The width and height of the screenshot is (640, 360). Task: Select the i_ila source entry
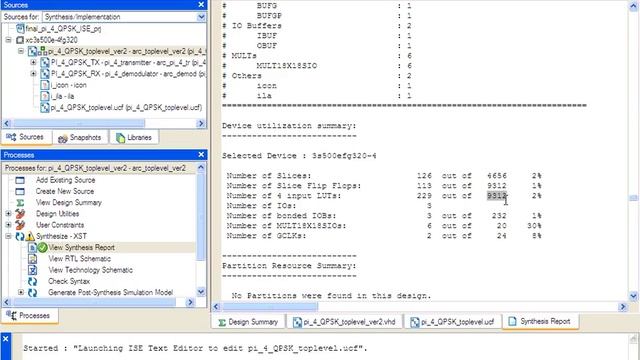62,96
